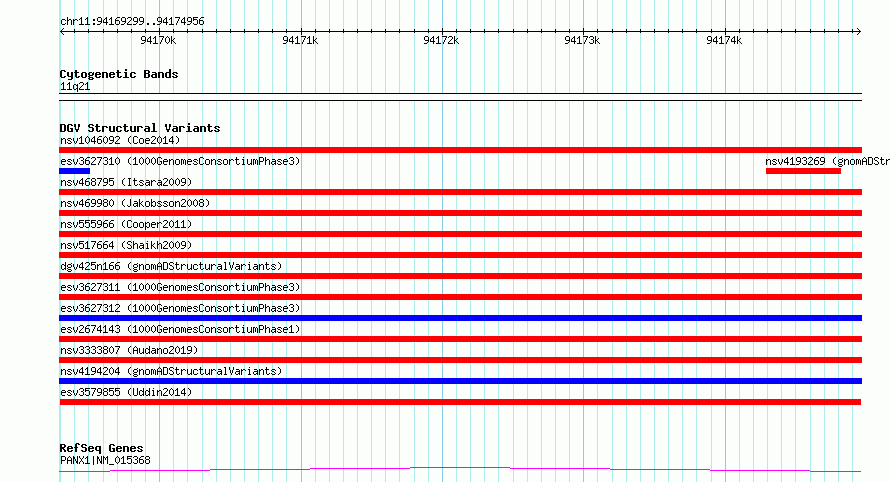Select the red bar under nsv469980 Jakobsson2008
Screen dimensions: 890x482
coord(460,213)
